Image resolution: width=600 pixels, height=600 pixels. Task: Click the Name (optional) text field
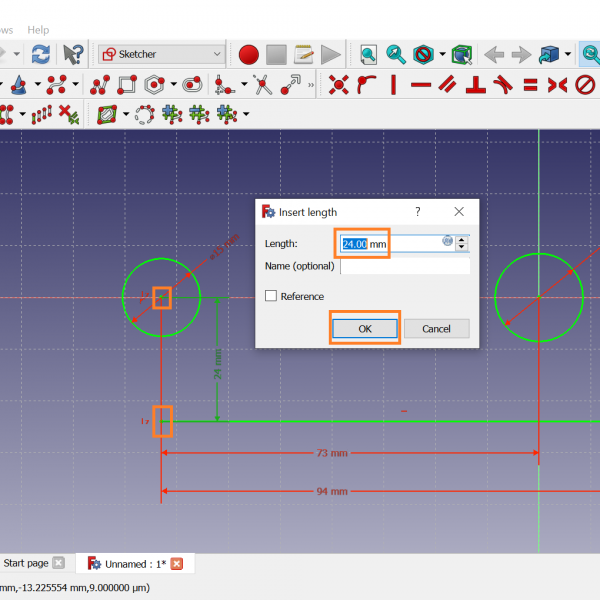pos(404,266)
